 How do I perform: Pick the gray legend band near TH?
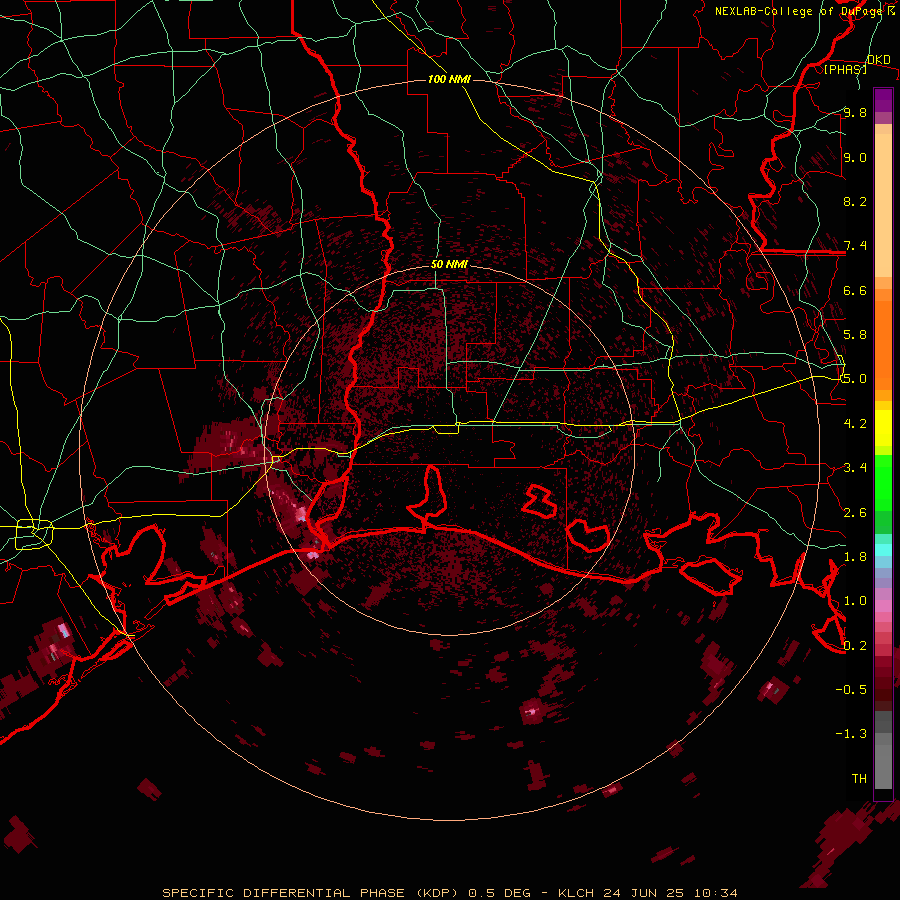(883, 767)
